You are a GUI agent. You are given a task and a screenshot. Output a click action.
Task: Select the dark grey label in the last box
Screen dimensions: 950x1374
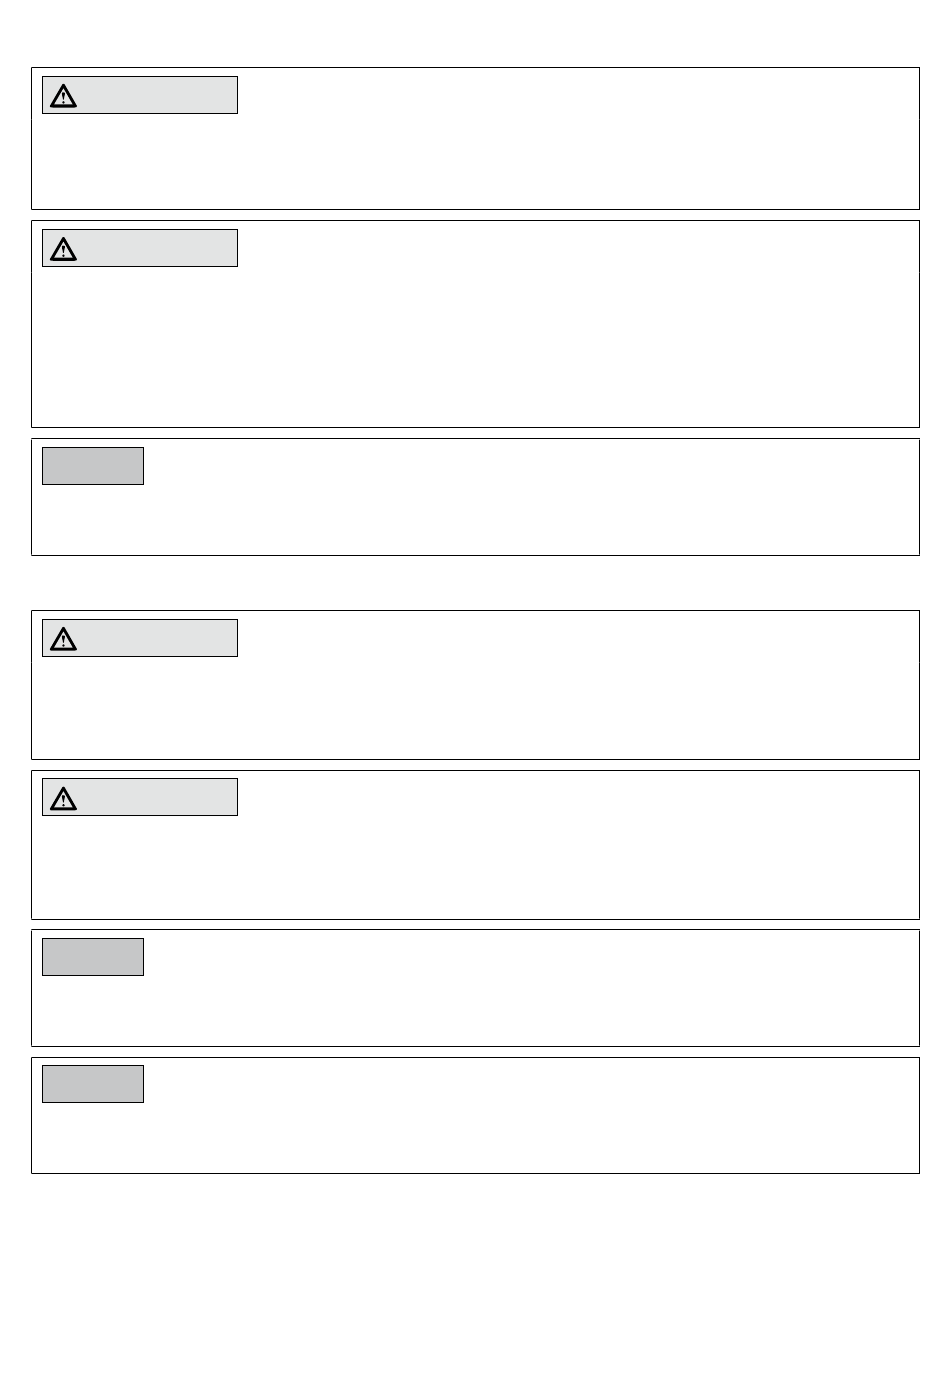[x=93, y=1084]
